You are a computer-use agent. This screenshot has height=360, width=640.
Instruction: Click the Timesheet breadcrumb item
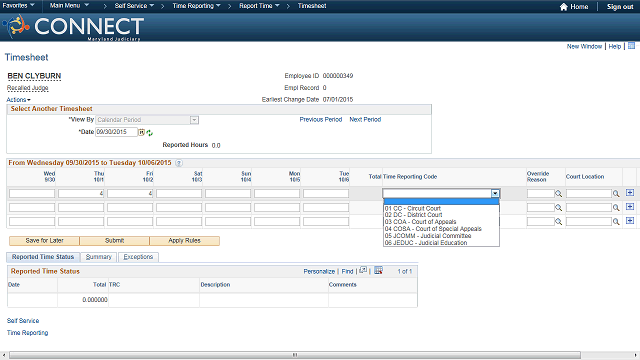tap(312, 6)
